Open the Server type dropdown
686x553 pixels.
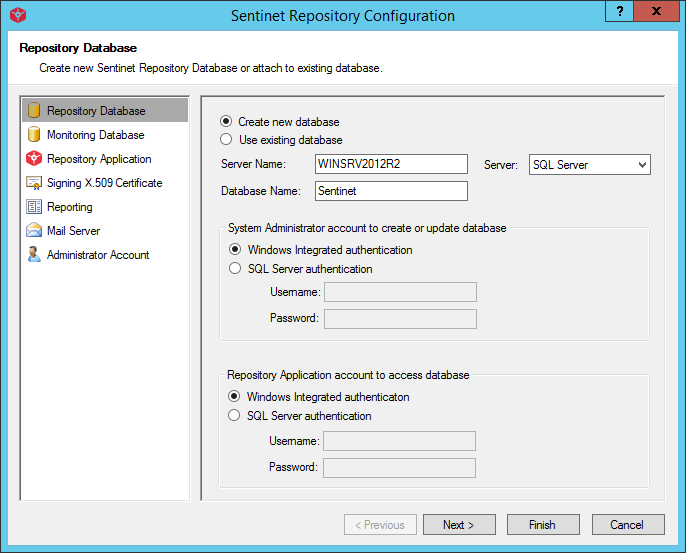(589, 164)
